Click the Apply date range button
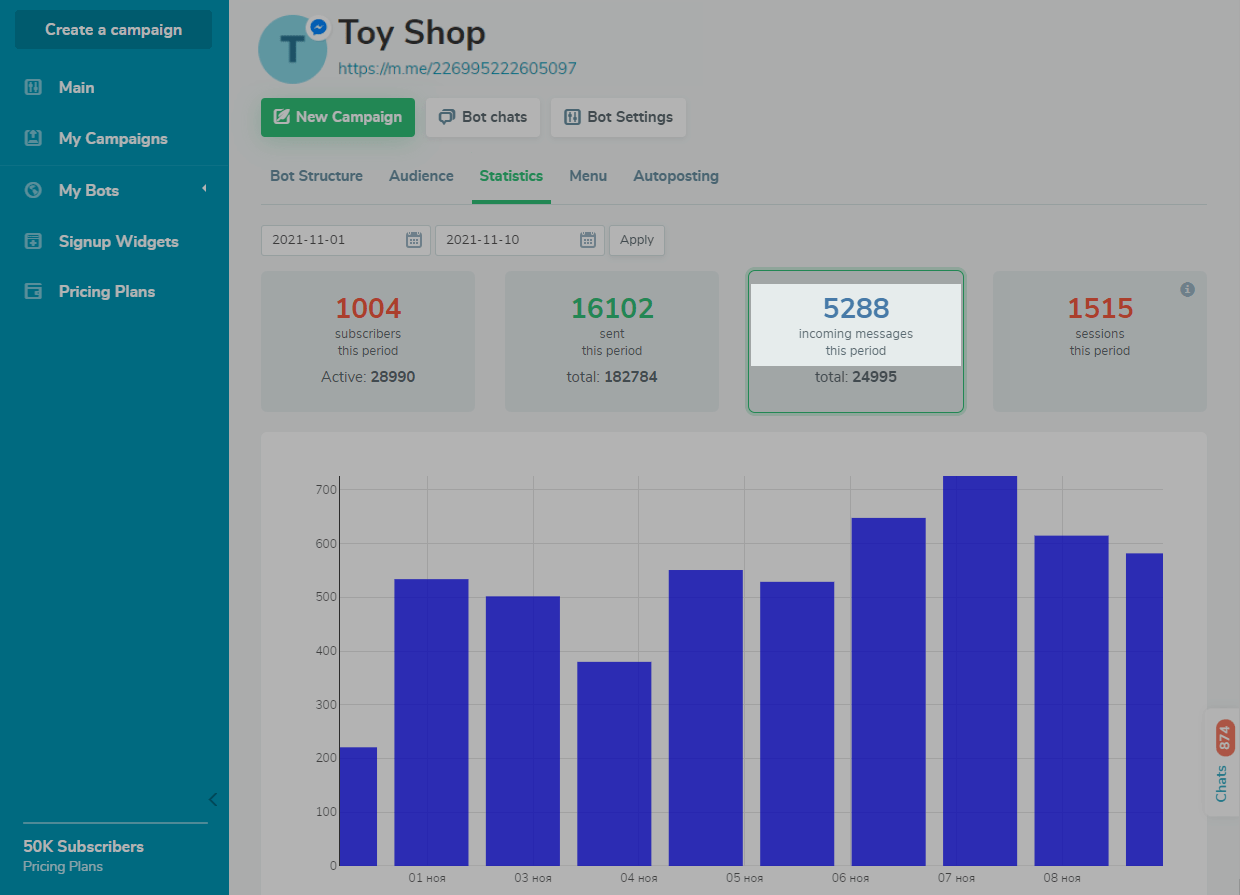The image size is (1240, 895). pos(636,240)
